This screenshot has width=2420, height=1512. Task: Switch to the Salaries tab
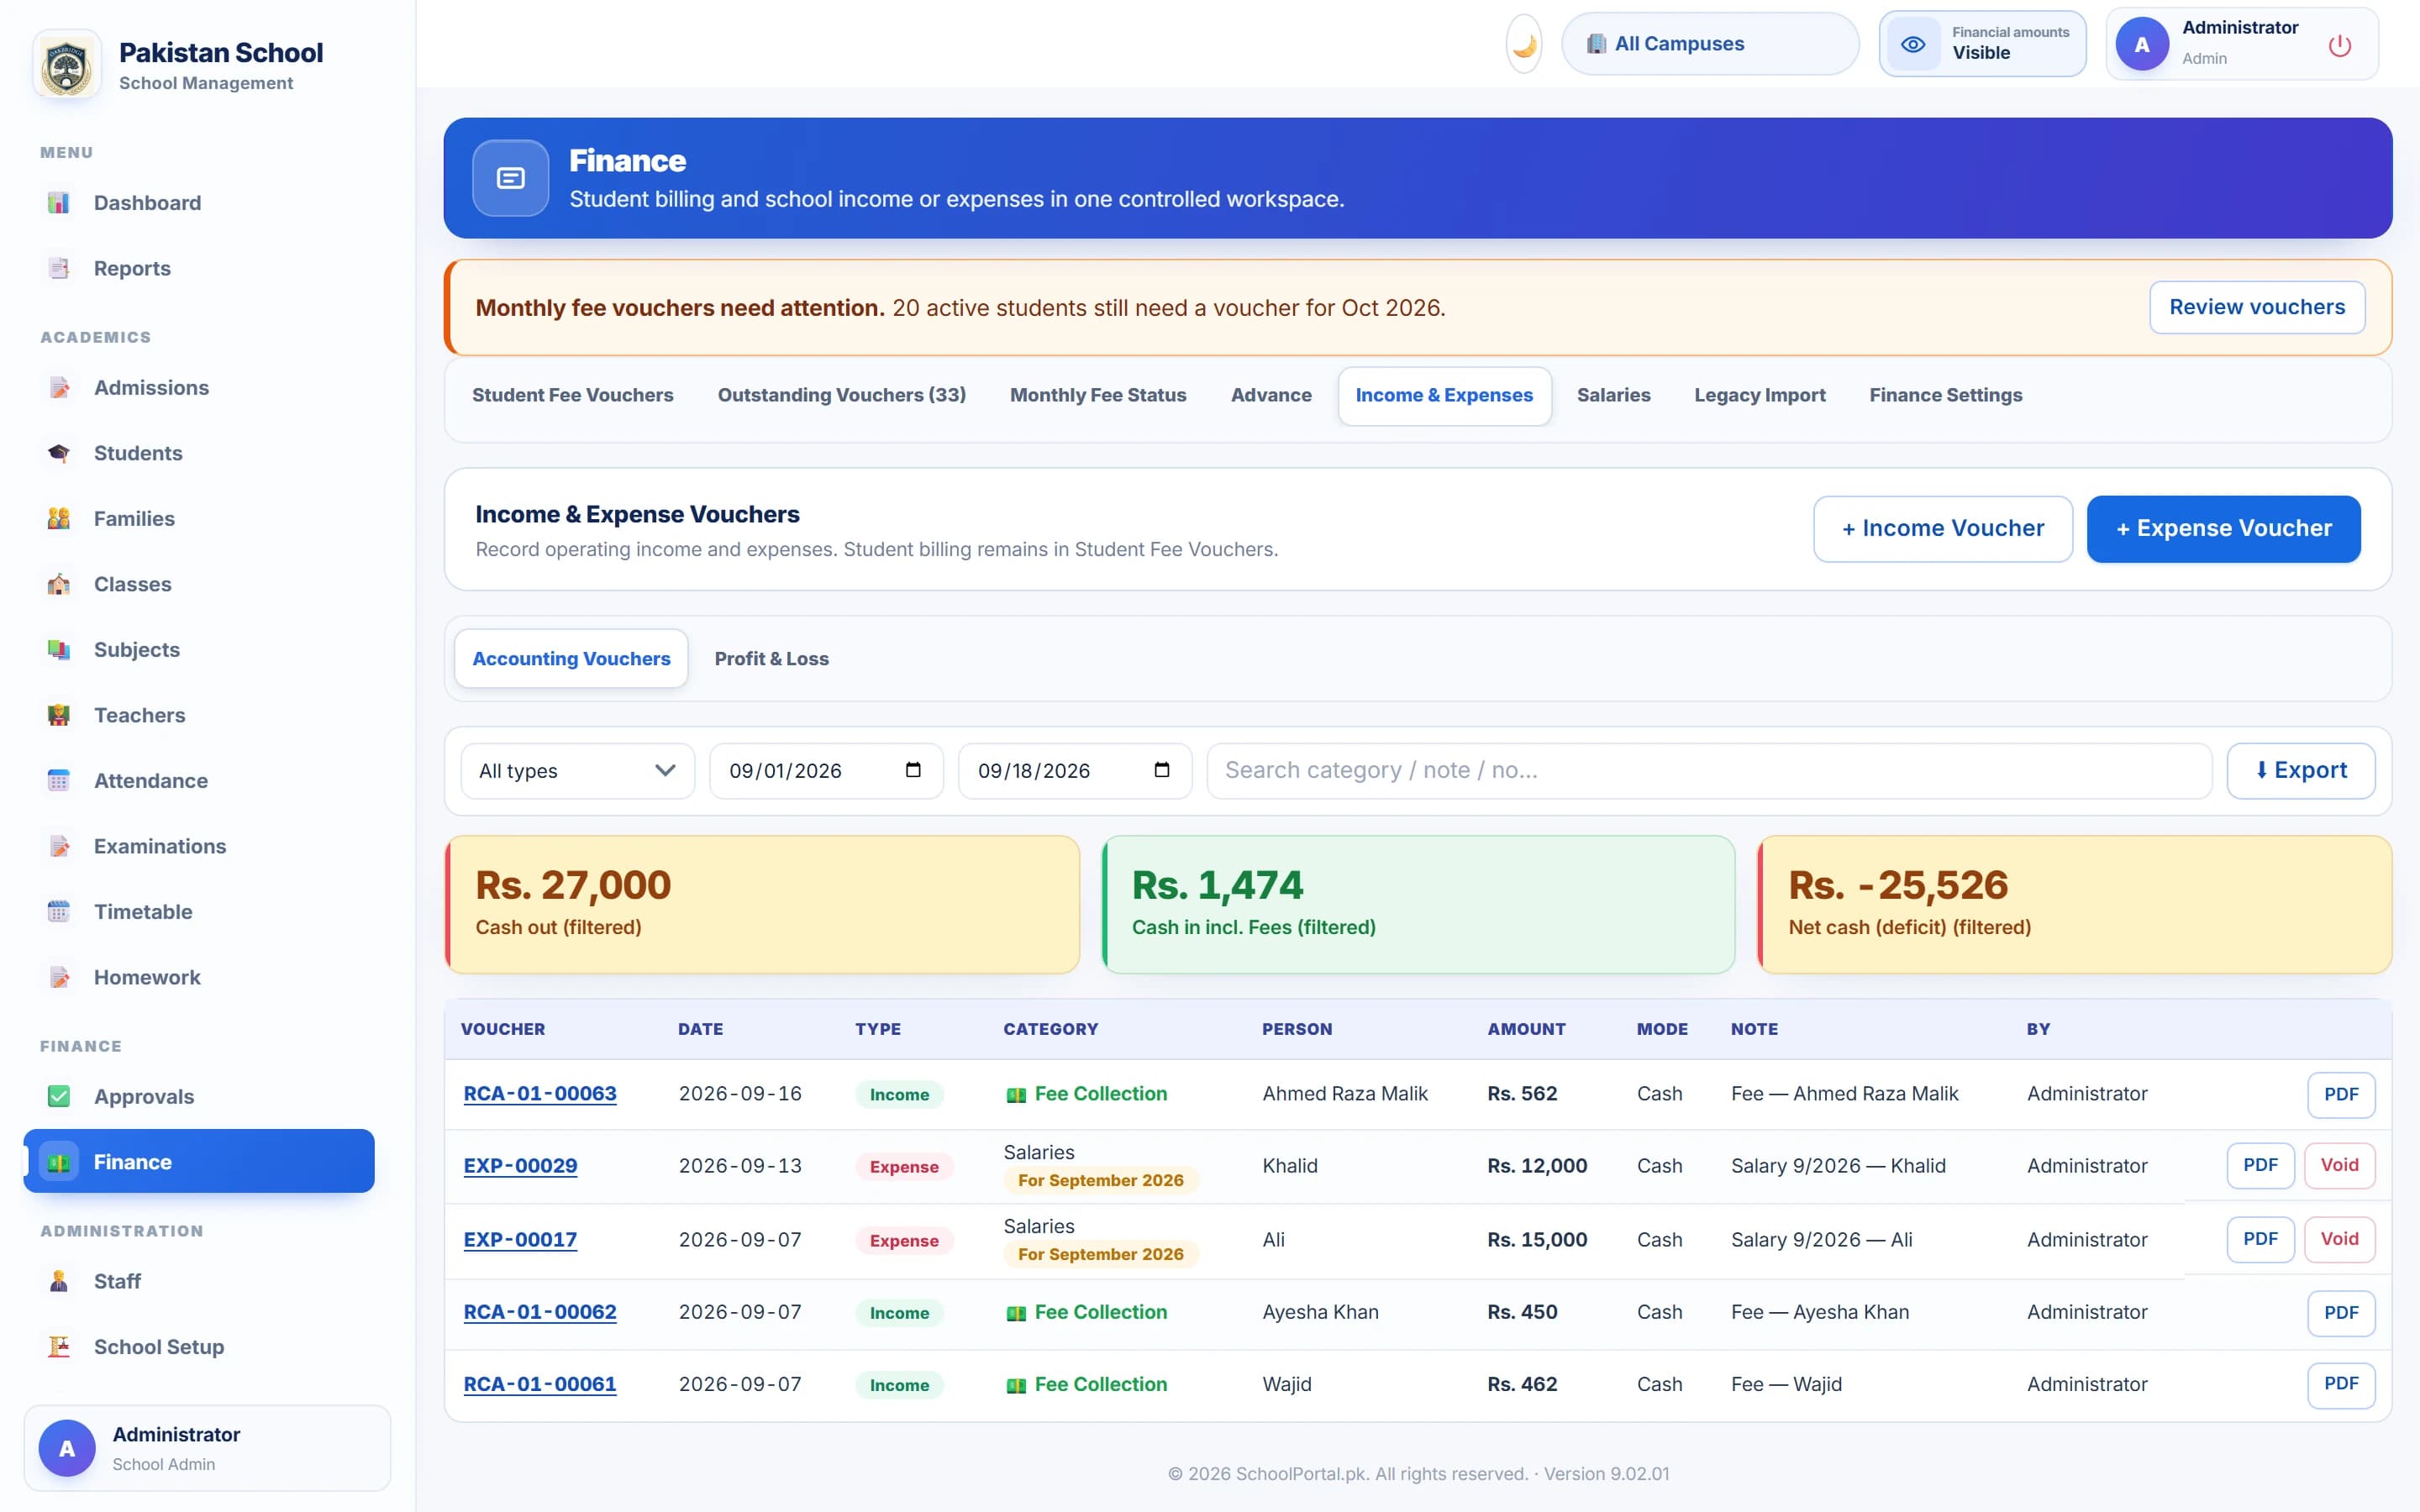[1613, 395]
